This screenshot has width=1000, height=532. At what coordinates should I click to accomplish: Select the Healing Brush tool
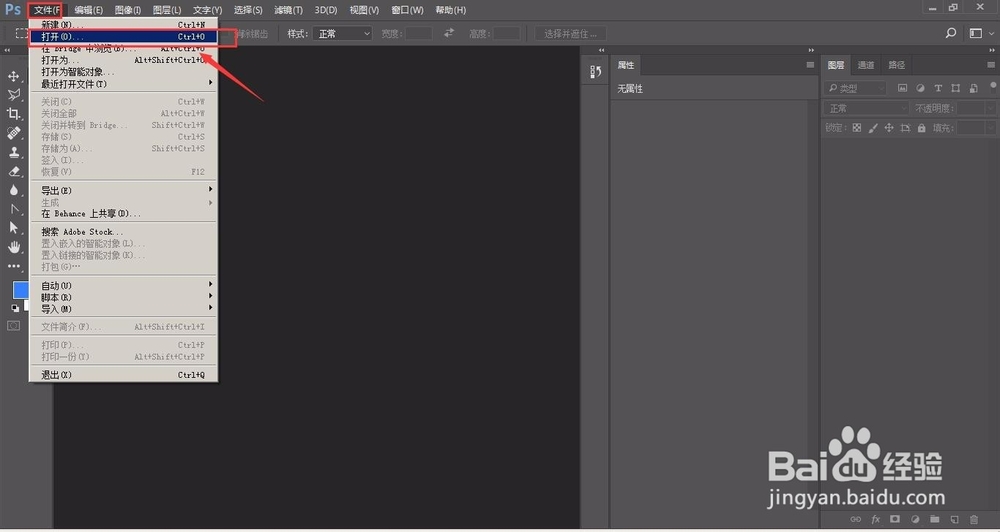coord(13,133)
